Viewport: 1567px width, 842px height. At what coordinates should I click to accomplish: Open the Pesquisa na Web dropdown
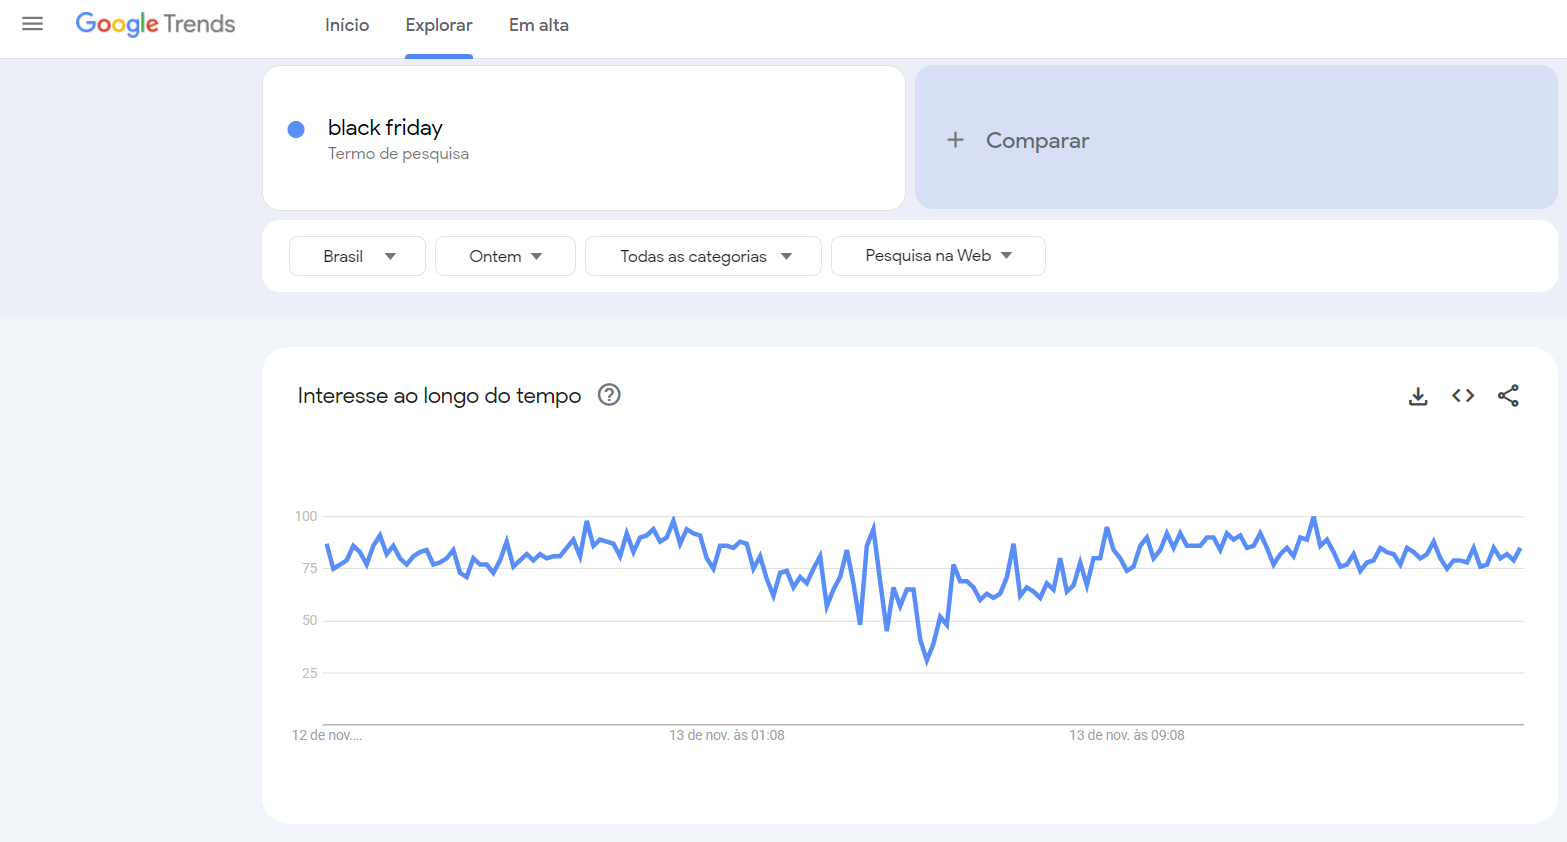[x=938, y=256]
